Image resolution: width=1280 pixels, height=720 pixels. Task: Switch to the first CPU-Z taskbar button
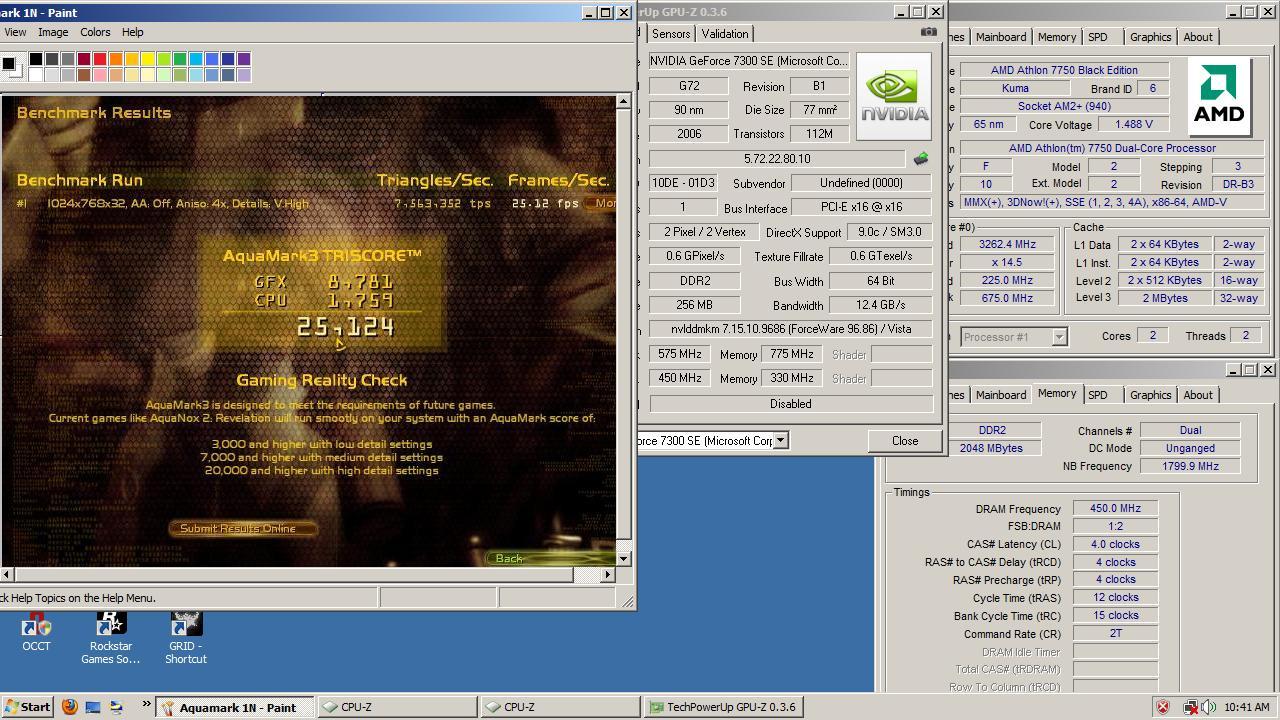pos(398,707)
